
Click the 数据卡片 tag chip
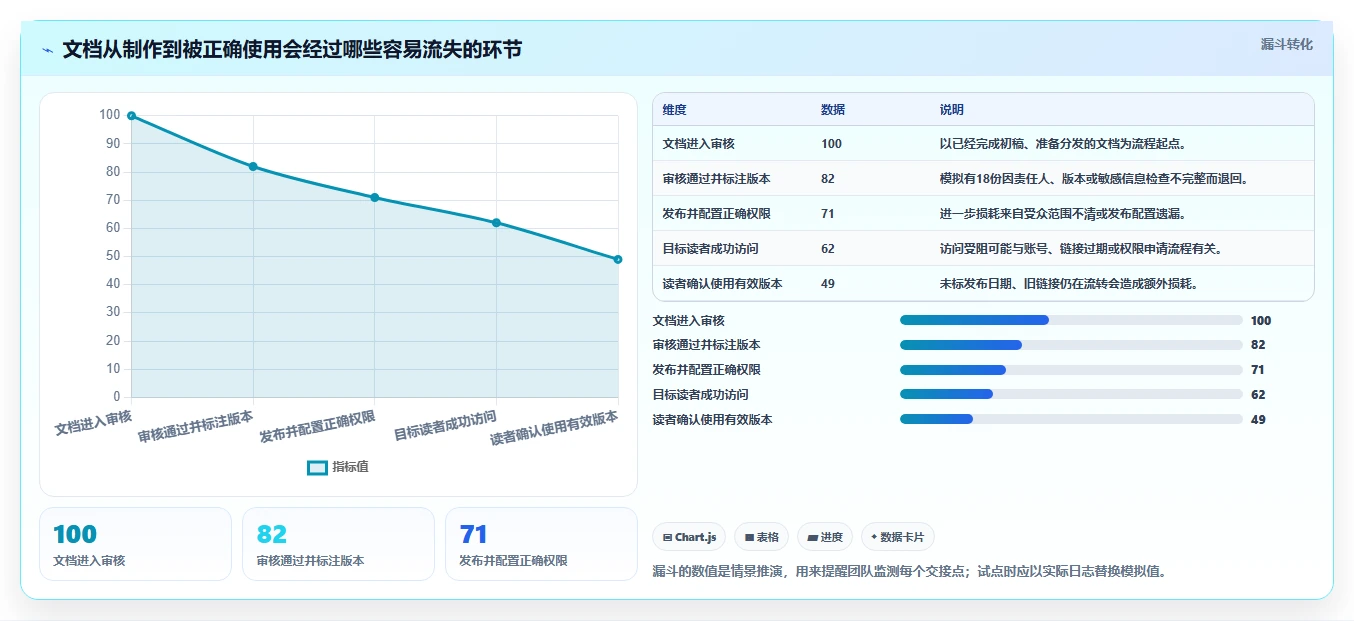[898, 537]
